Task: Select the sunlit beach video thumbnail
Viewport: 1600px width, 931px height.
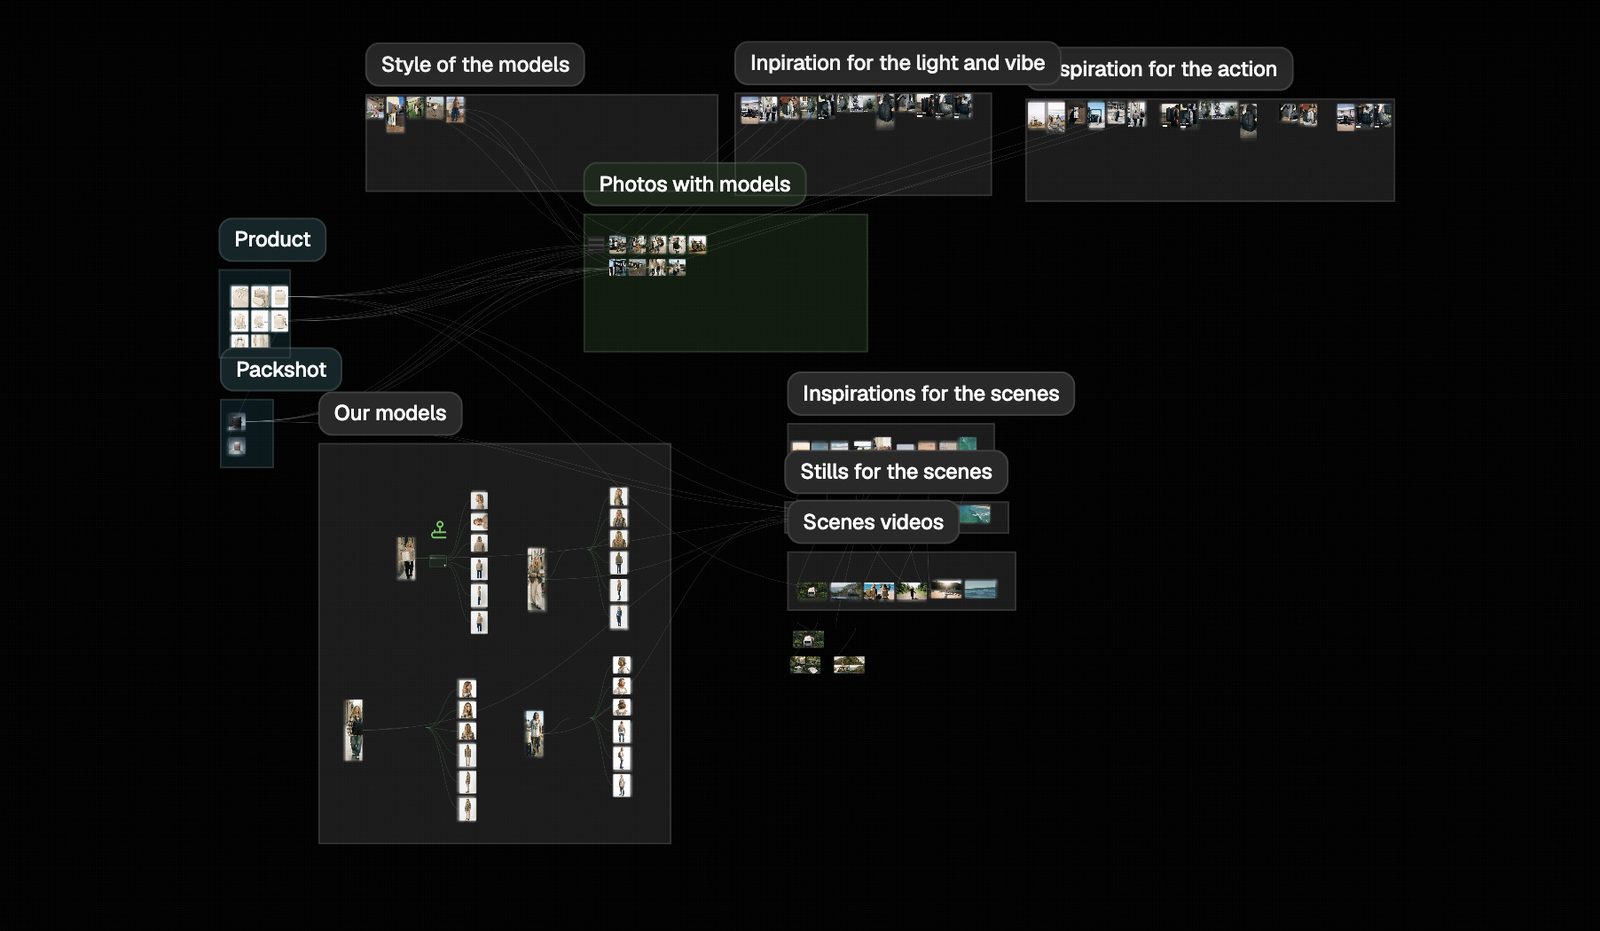Action: click(946, 590)
